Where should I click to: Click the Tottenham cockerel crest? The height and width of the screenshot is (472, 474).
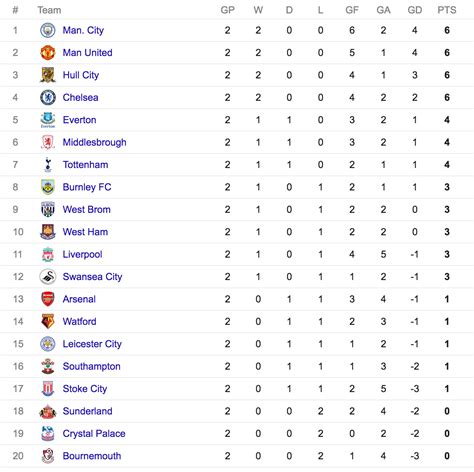(x=48, y=165)
